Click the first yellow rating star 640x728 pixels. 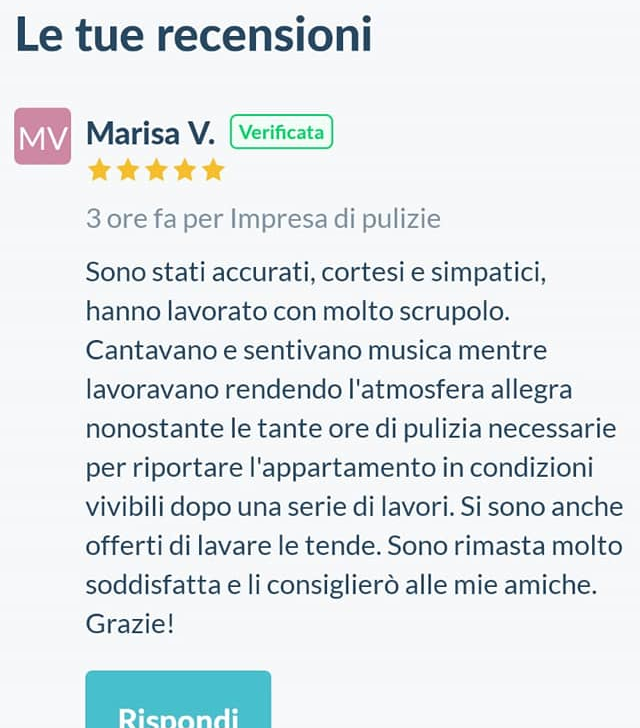click(99, 170)
